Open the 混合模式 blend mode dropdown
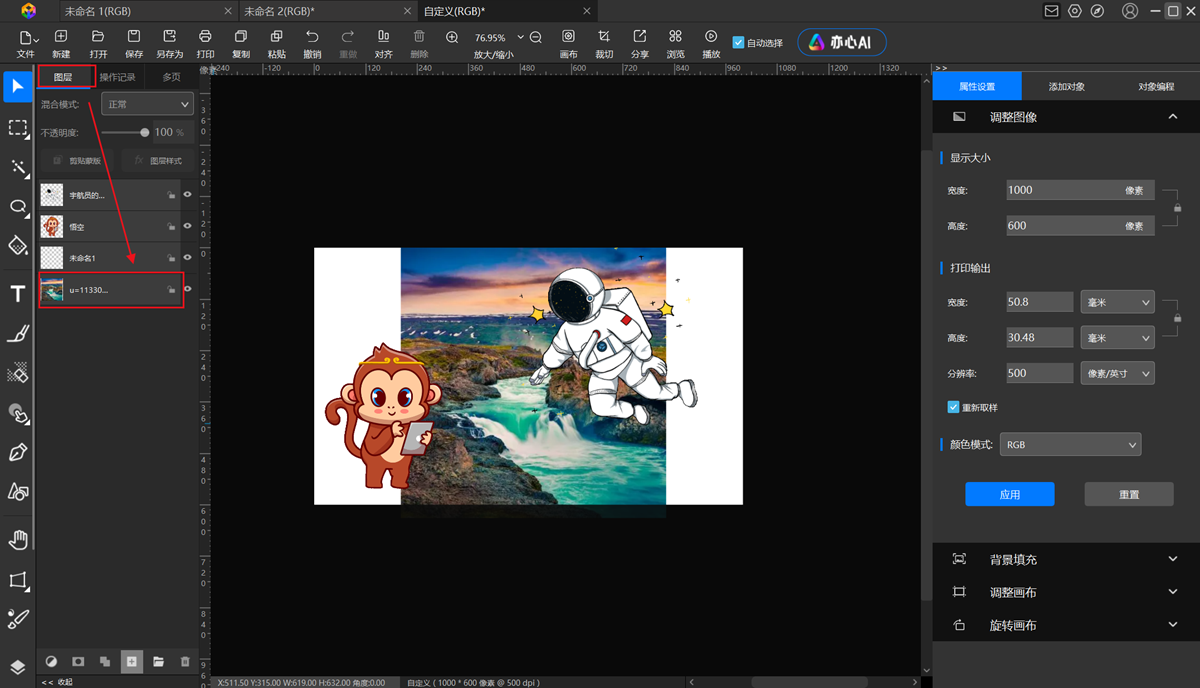 pos(147,104)
